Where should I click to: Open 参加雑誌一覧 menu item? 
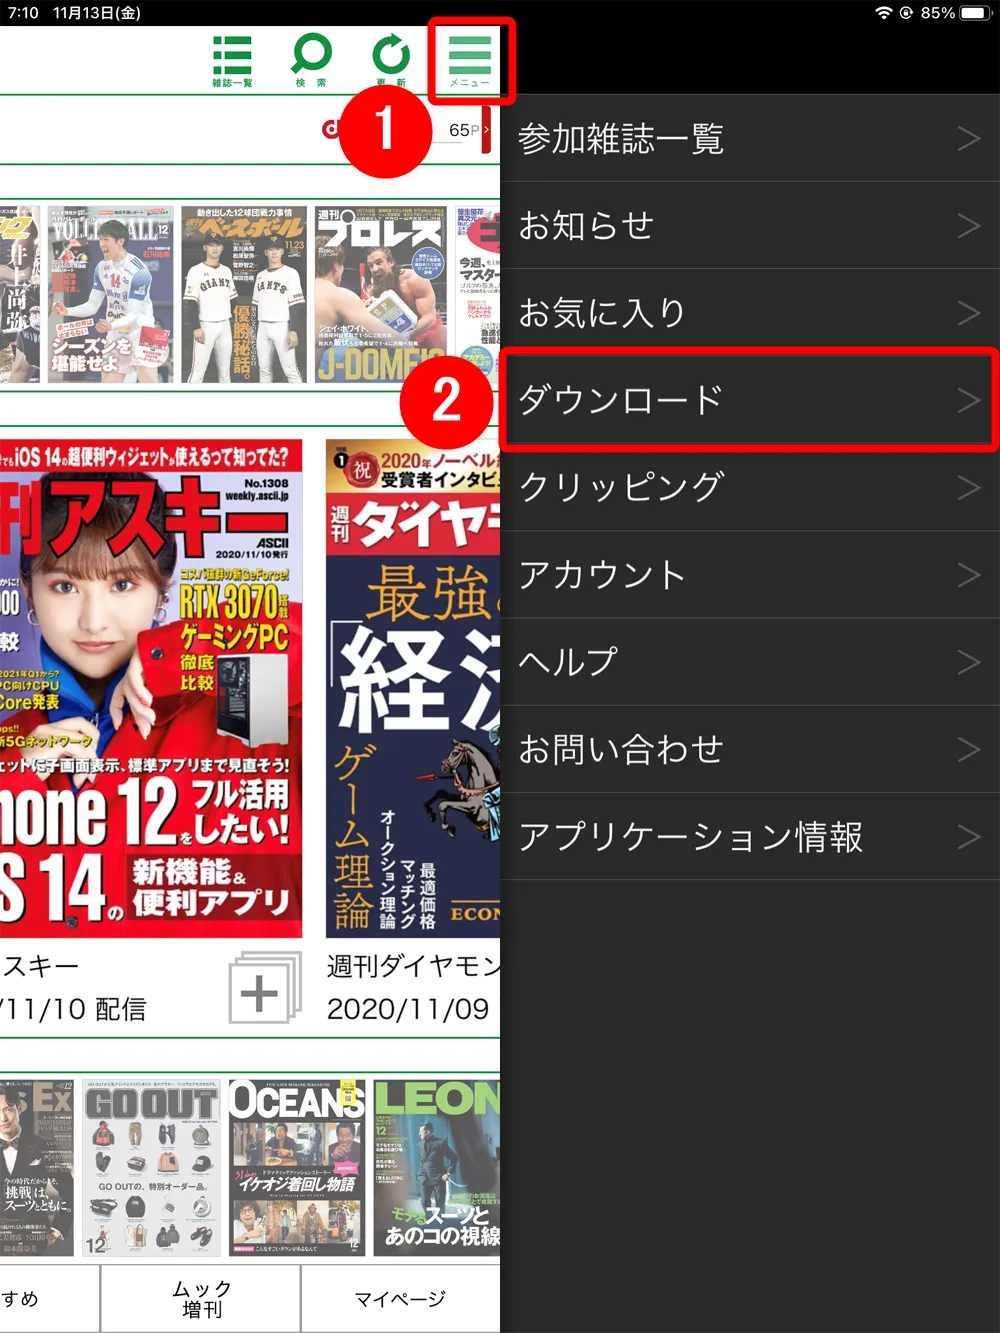click(x=750, y=138)
